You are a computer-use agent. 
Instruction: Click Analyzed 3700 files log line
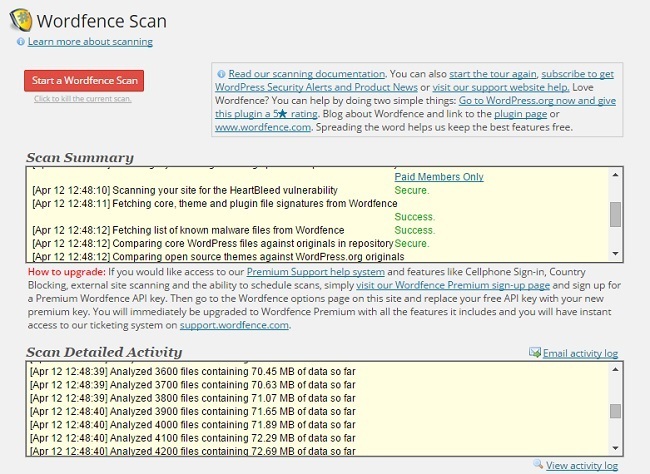193,385
